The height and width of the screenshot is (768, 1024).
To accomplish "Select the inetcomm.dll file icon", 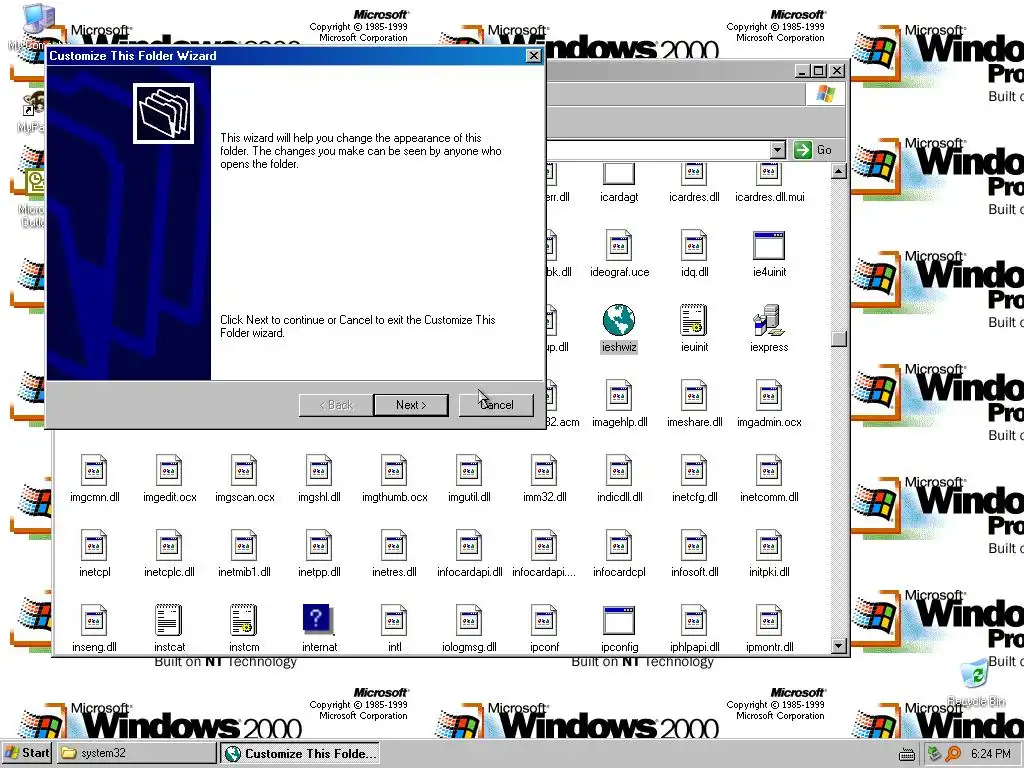I will point(769,470).
